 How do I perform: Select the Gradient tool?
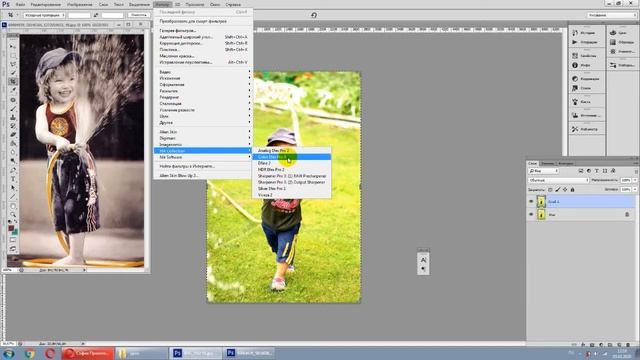pos(13,143)
